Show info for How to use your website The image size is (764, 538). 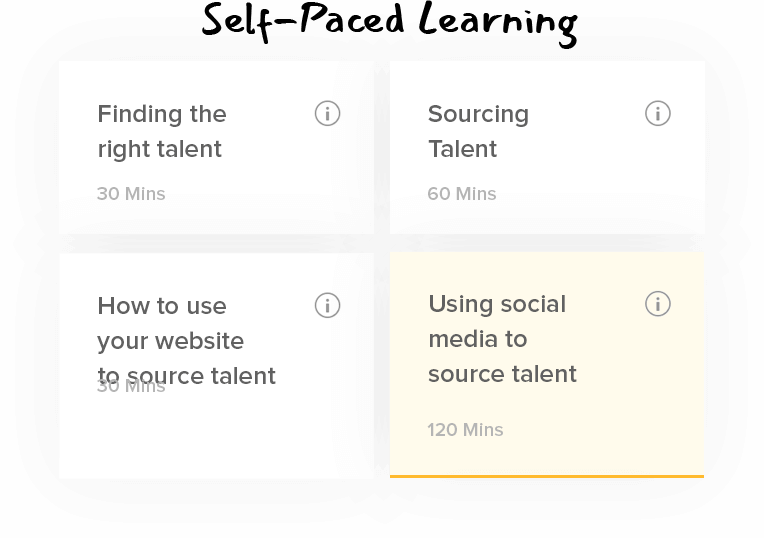[327, 306]
